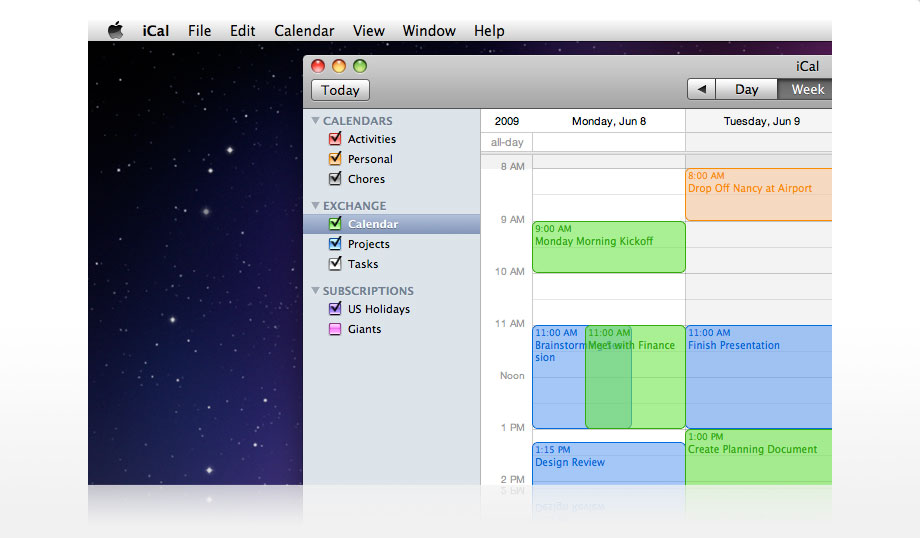Select the Finish Presentation event

pyautogui.click(x=759, y=377)
